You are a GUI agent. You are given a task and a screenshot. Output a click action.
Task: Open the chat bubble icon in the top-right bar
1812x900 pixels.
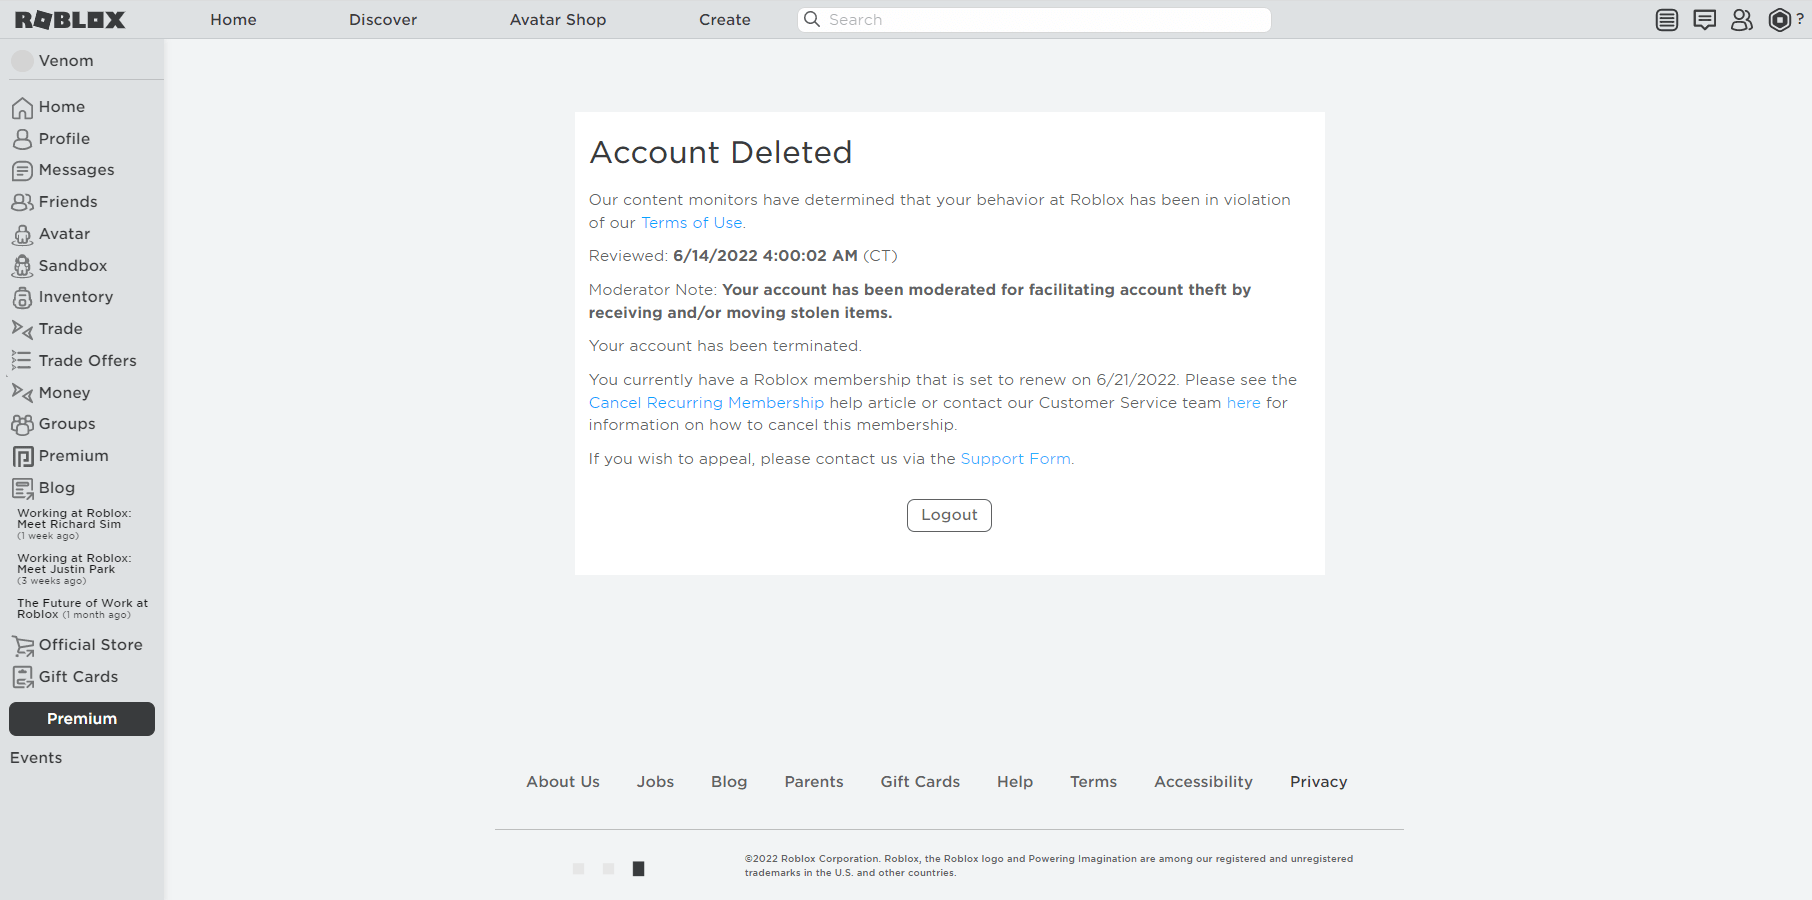(1705, 20)
